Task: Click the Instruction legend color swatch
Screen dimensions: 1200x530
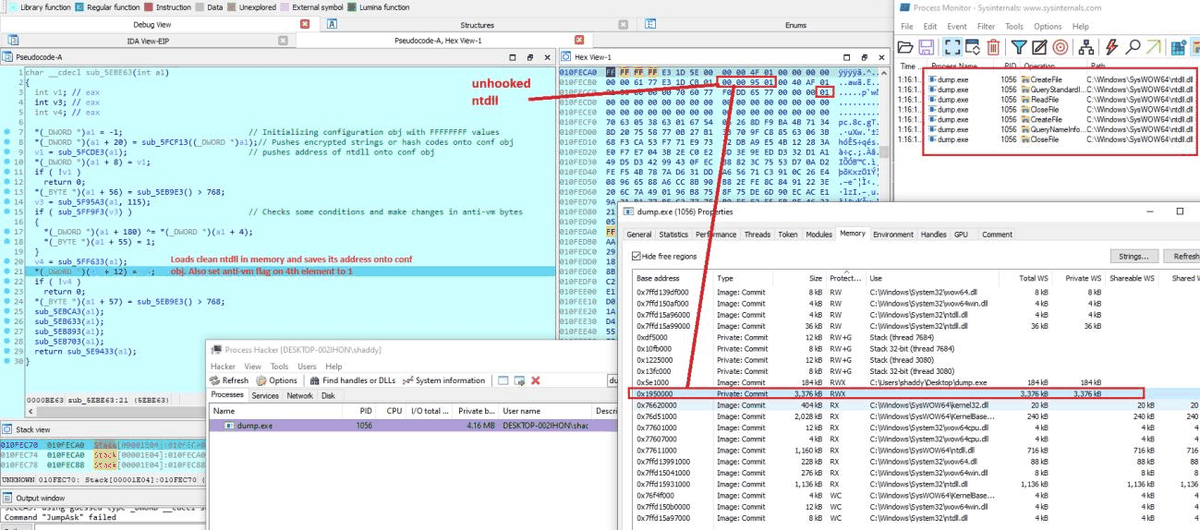Action: 148,7
